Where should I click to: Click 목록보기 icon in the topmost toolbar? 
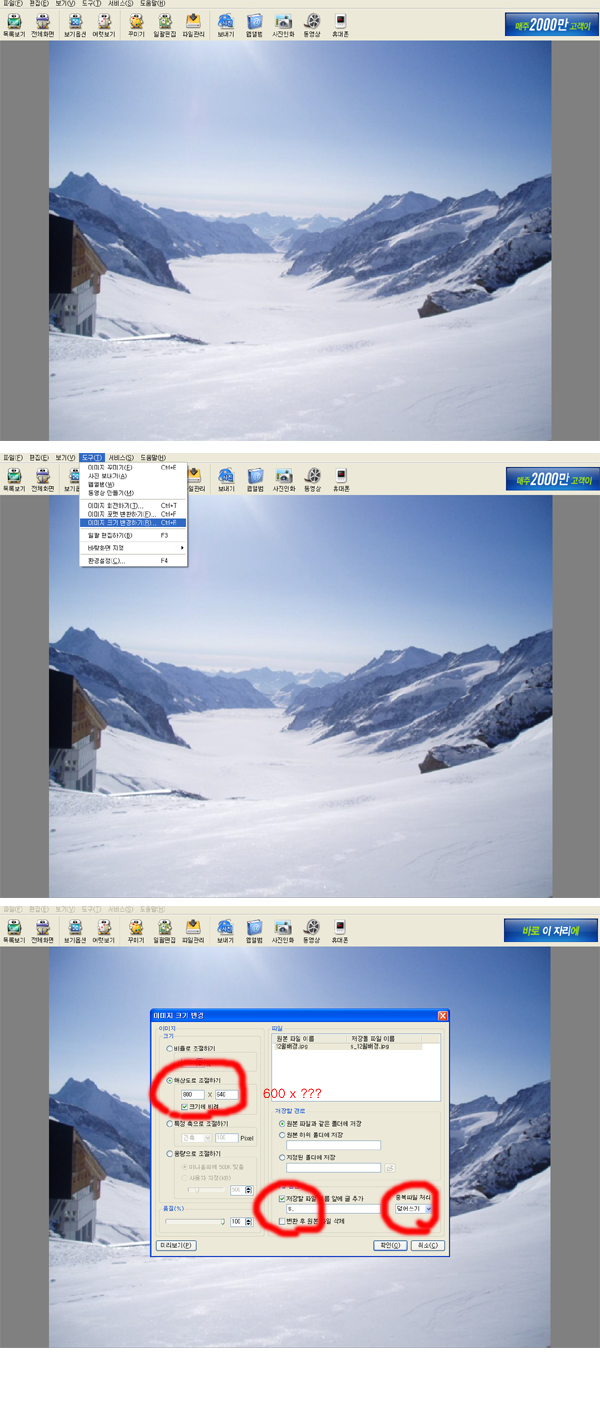(x=14, y=24)
